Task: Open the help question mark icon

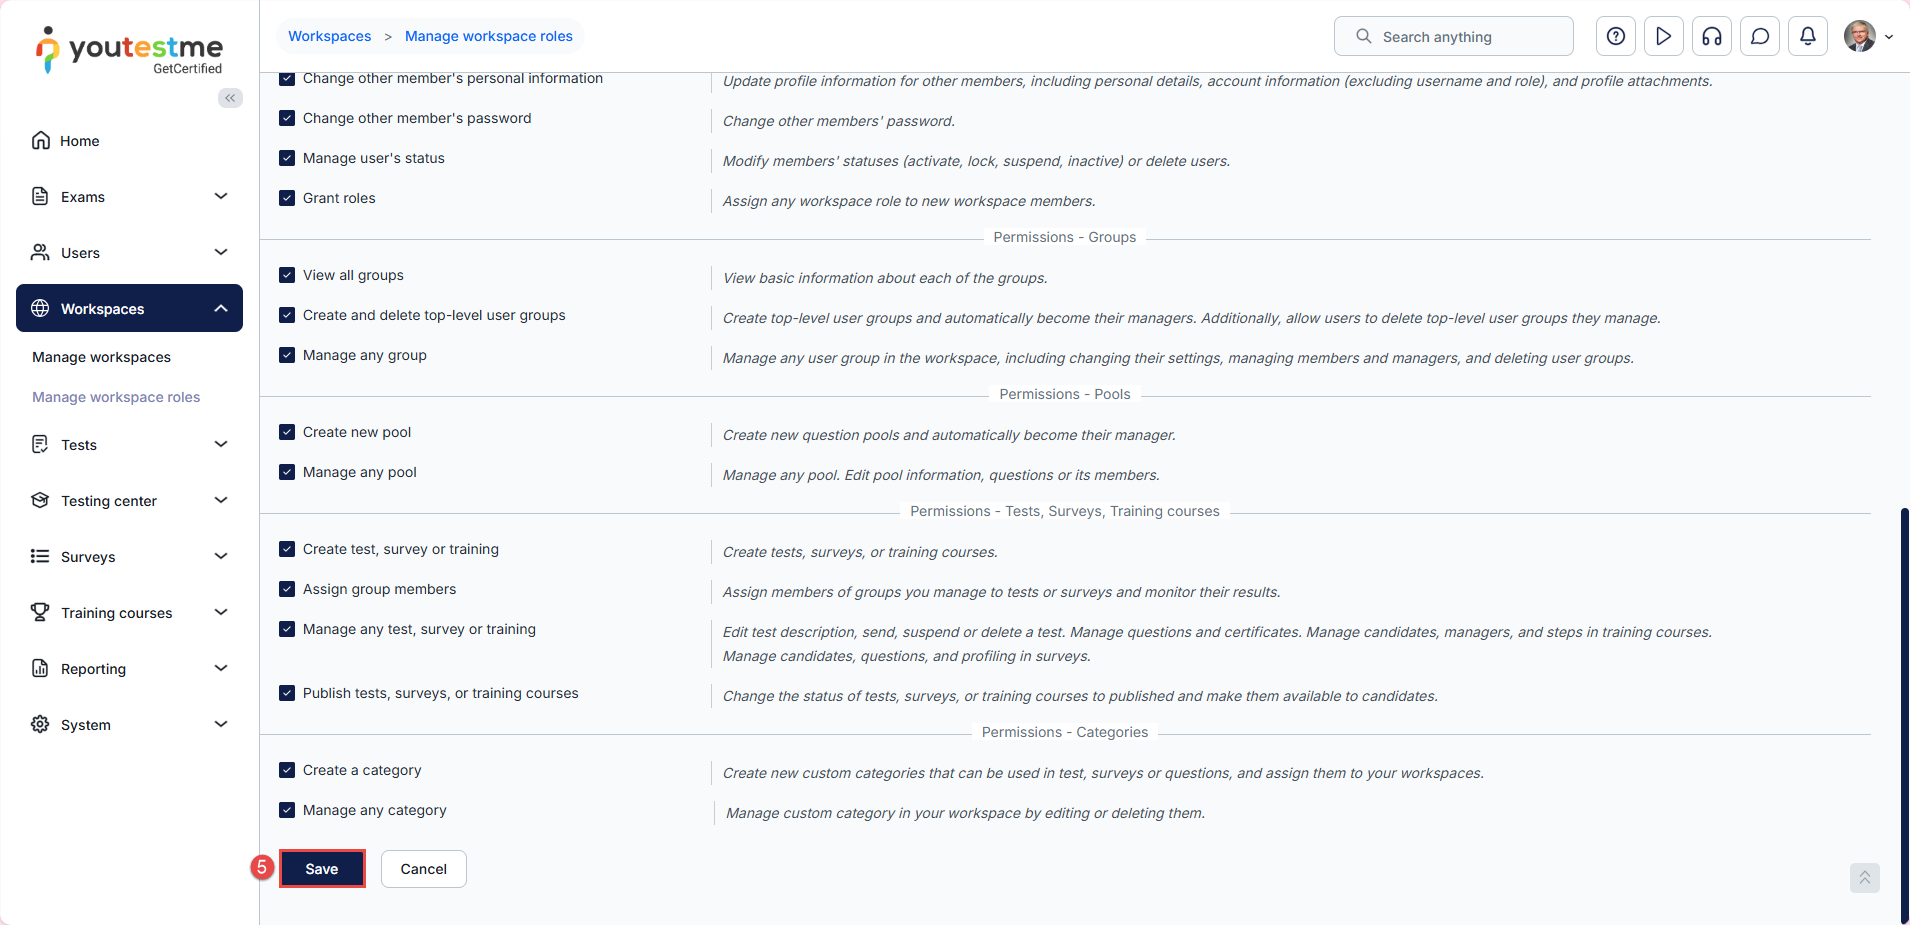Action: point(1616,36)
